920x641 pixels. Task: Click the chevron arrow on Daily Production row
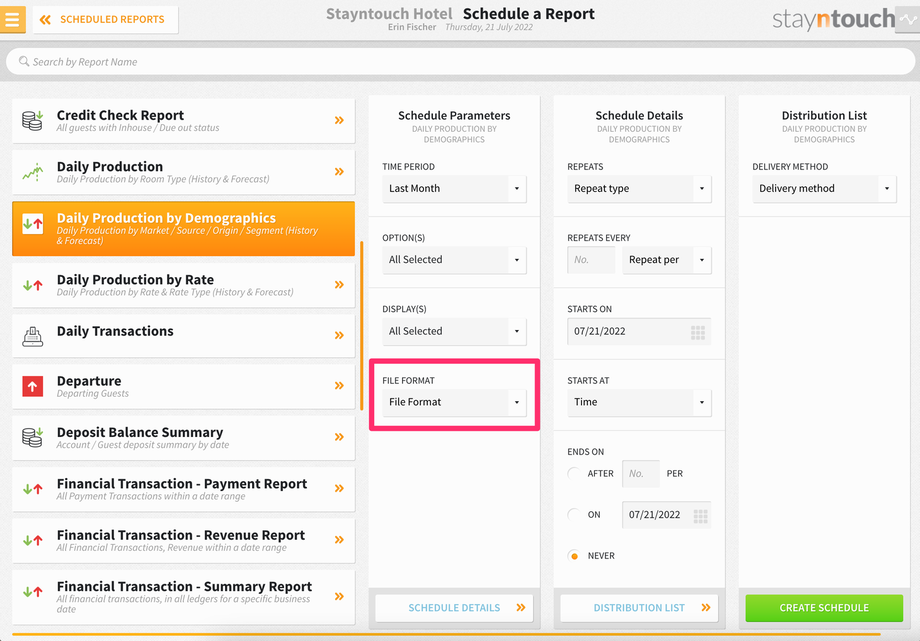[339, 171]
